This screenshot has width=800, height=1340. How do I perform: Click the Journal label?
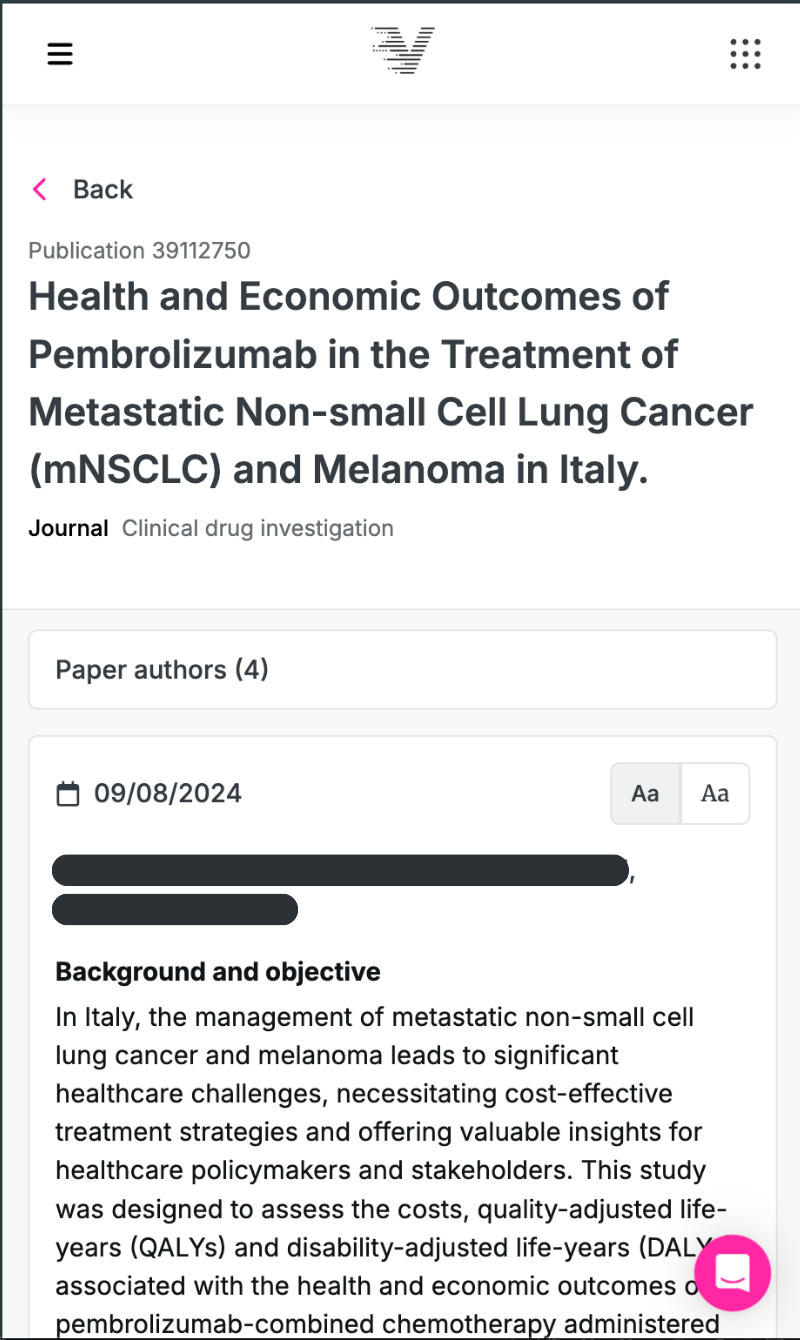click(x=68, y=528)
